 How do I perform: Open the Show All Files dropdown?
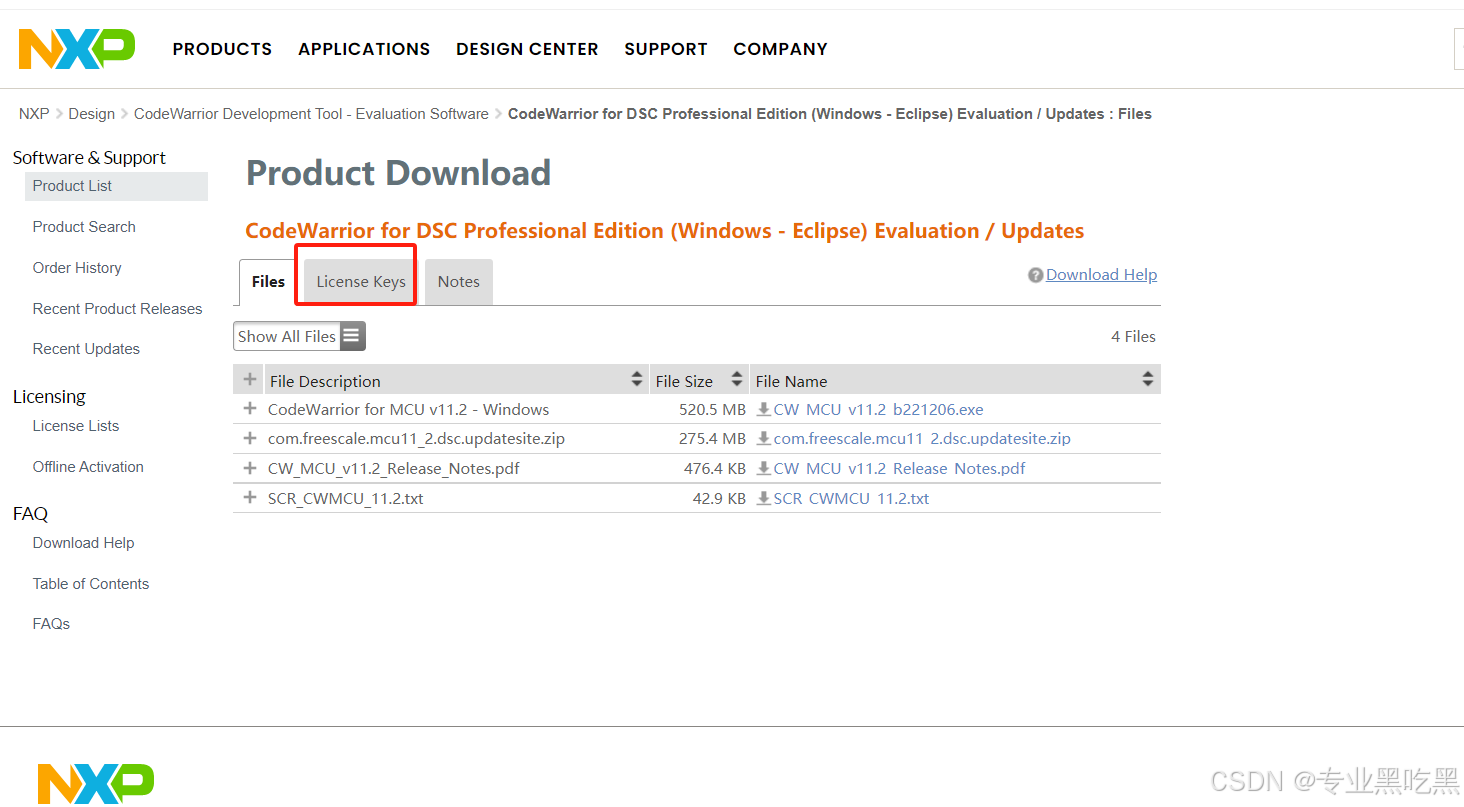coord(300,336)
